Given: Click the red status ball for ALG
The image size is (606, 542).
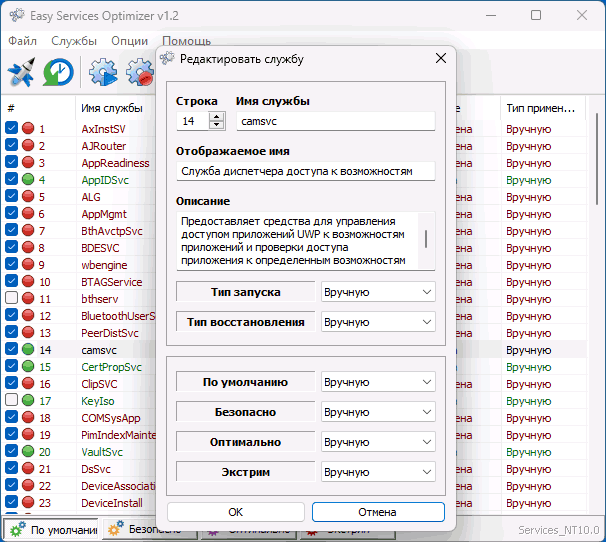Looking at the screenshot, I should point(28,196).
